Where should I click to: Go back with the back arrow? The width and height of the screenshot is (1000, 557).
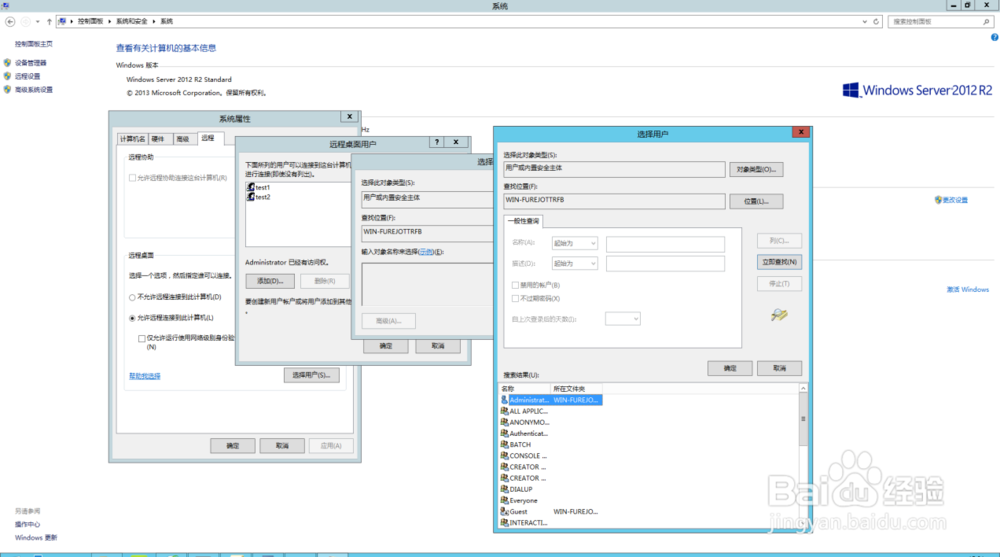pyautogui.click(x=10, y=22)
